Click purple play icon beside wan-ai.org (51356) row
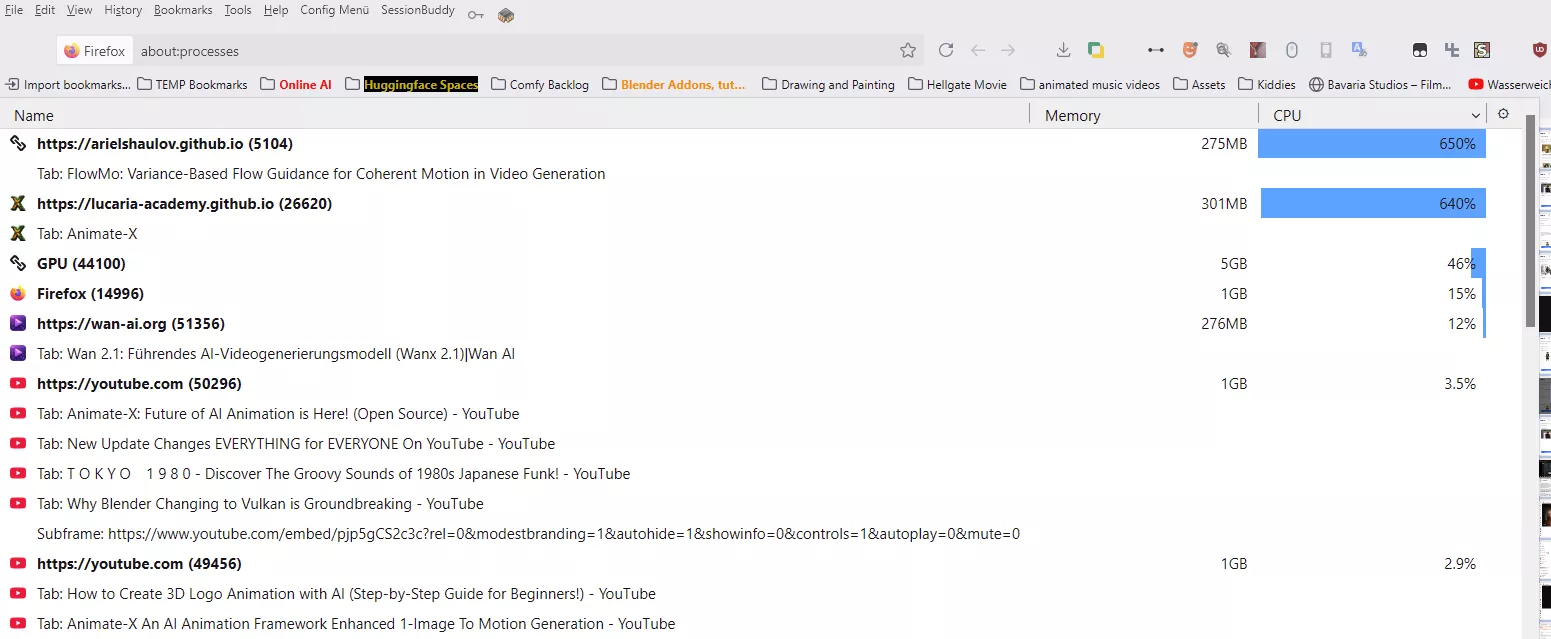 pos(18,324)
